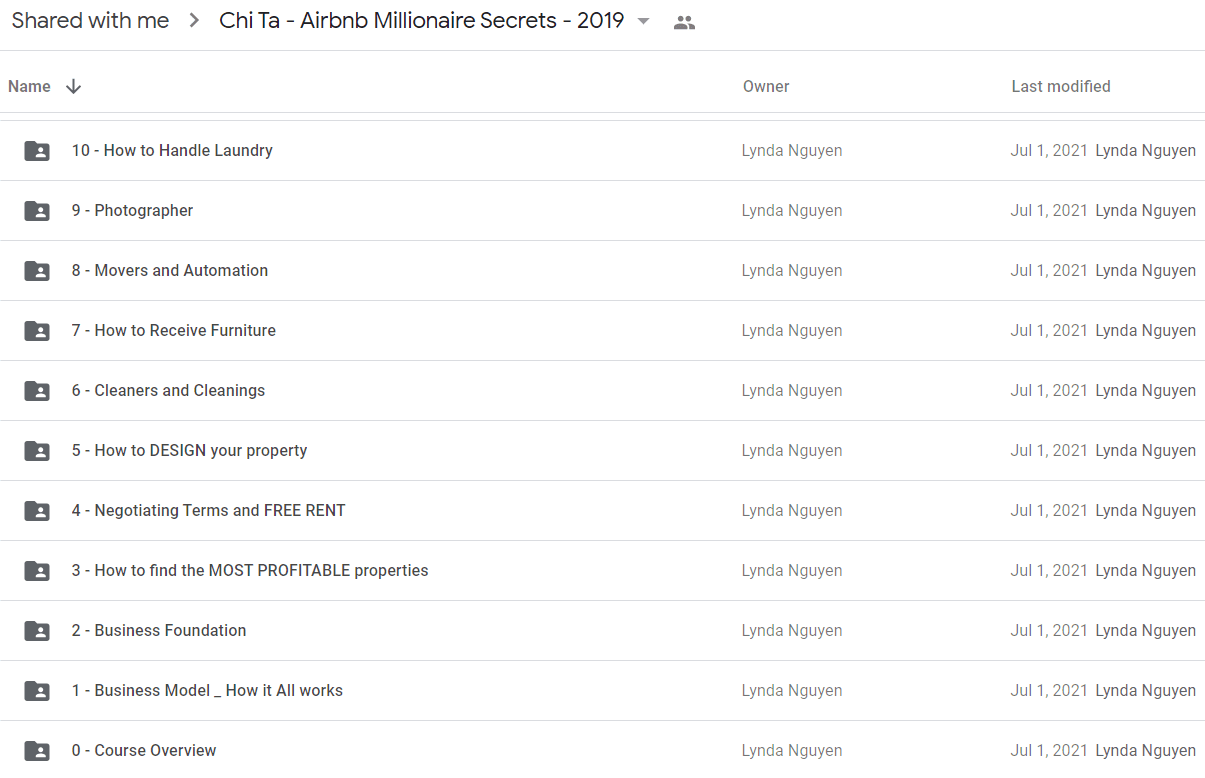The image size is (1205, 778).
Task: Go to Shared with me breadcrumb
Action: click(x=90, y=21)
